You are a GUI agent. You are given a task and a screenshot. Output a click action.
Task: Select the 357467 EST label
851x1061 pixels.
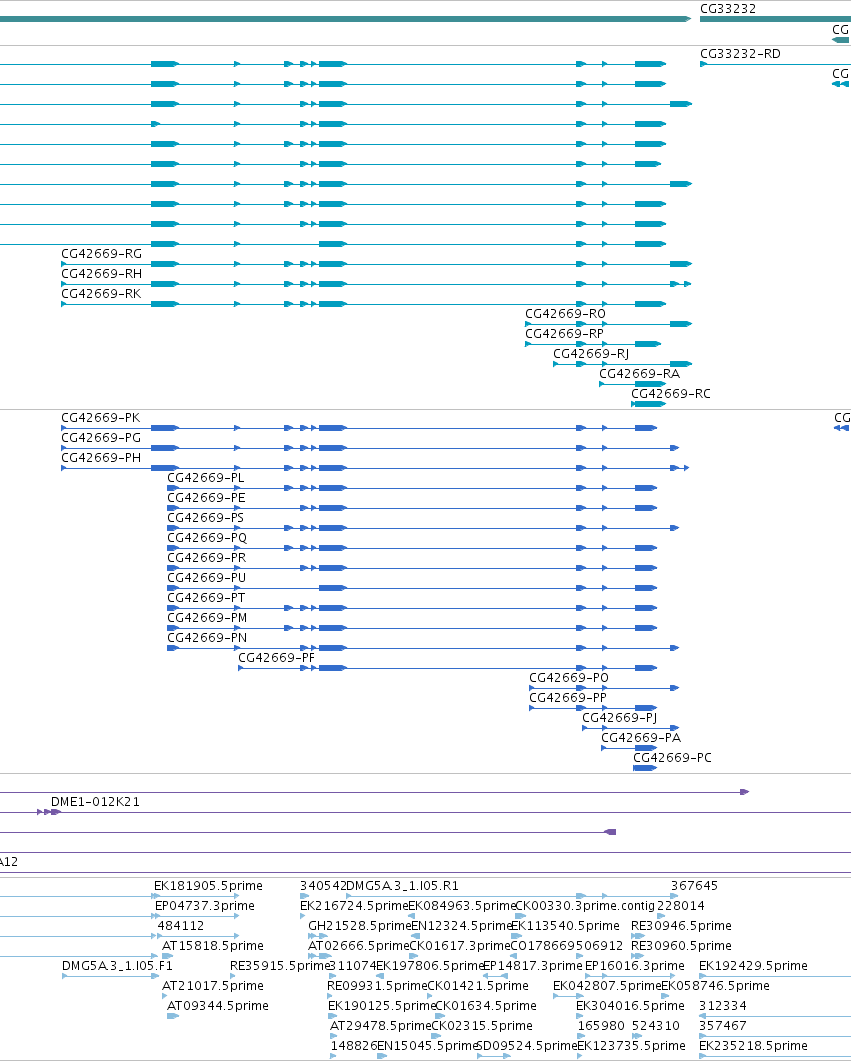(722, 1026)
